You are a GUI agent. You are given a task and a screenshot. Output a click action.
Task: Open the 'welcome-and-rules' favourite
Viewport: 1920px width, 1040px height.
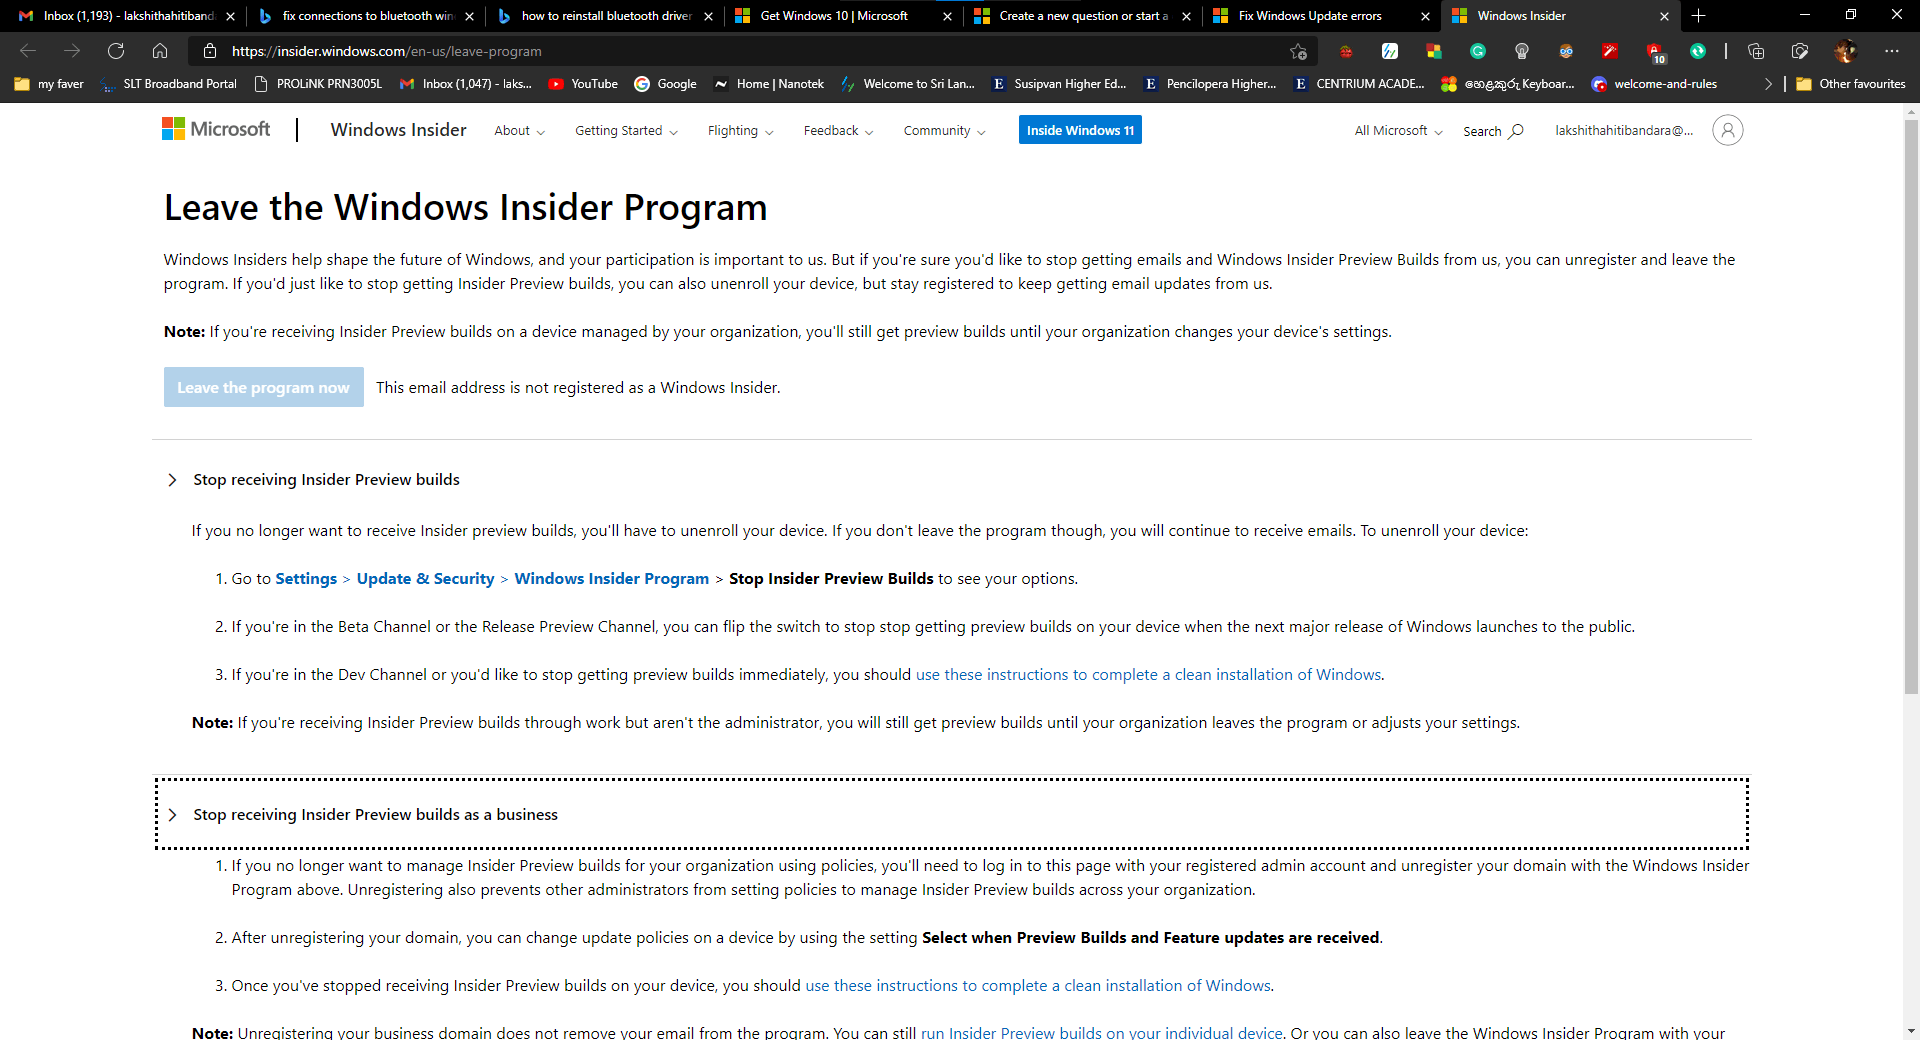1654,84
